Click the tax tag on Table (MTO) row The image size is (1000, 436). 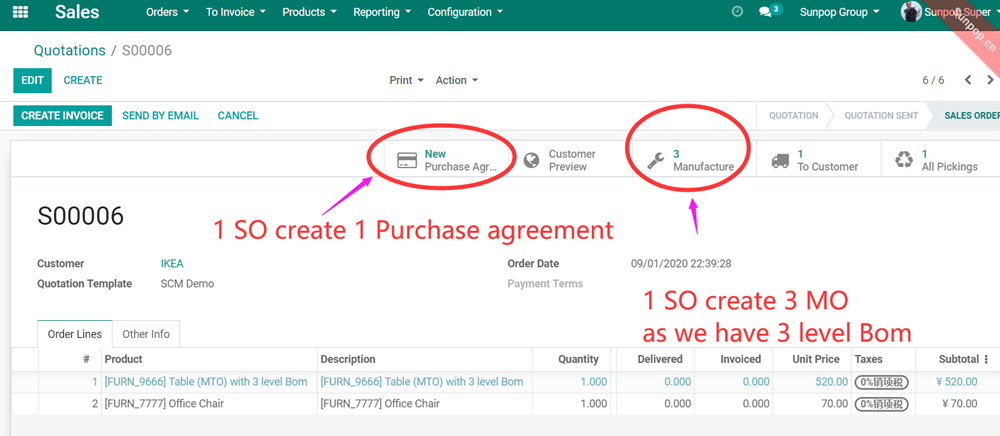tap(881, 382)
